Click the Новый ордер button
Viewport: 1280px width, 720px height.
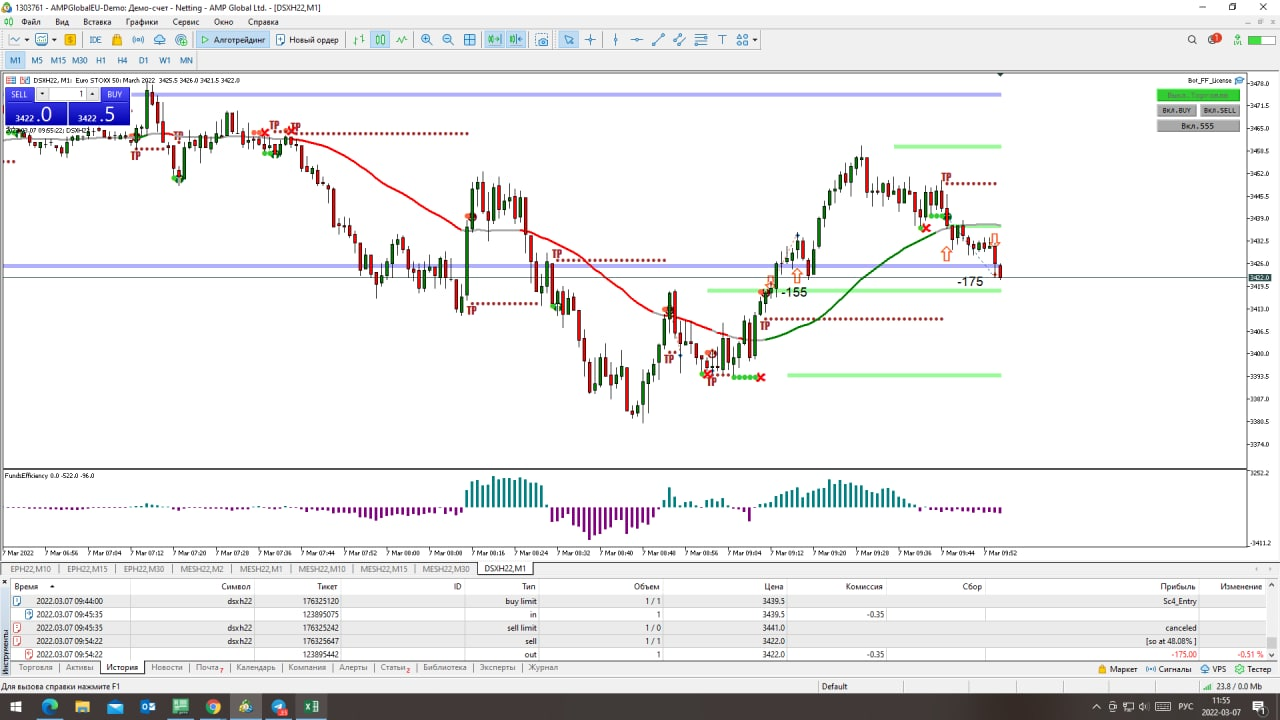tap(306, 40)
